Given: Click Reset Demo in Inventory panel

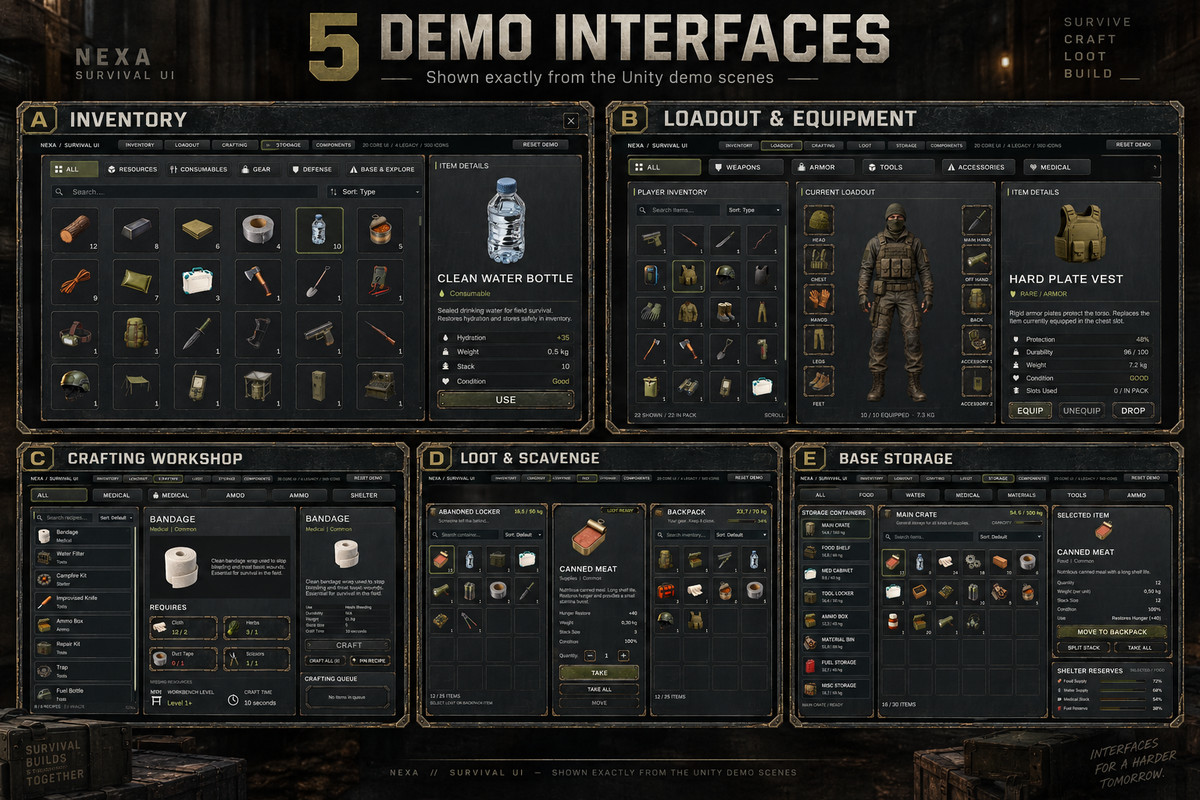Looking at the screenshot, I should 541,145.
